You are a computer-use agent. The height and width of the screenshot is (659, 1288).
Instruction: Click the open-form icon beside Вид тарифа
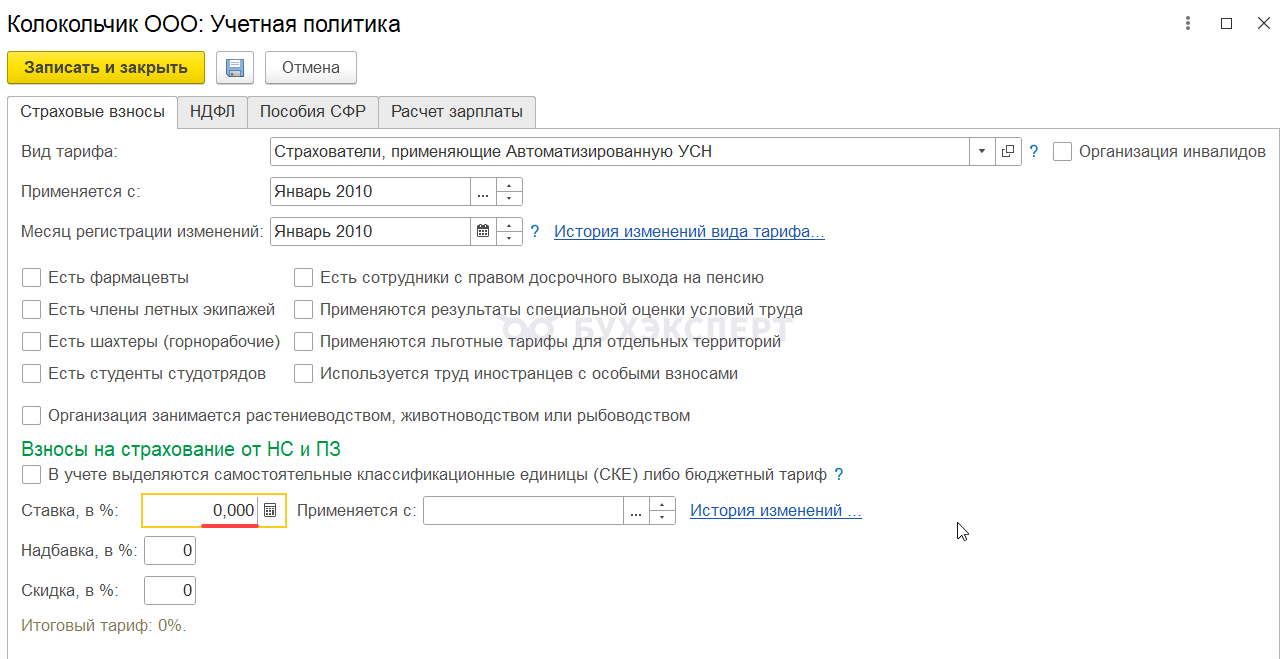1008,152
